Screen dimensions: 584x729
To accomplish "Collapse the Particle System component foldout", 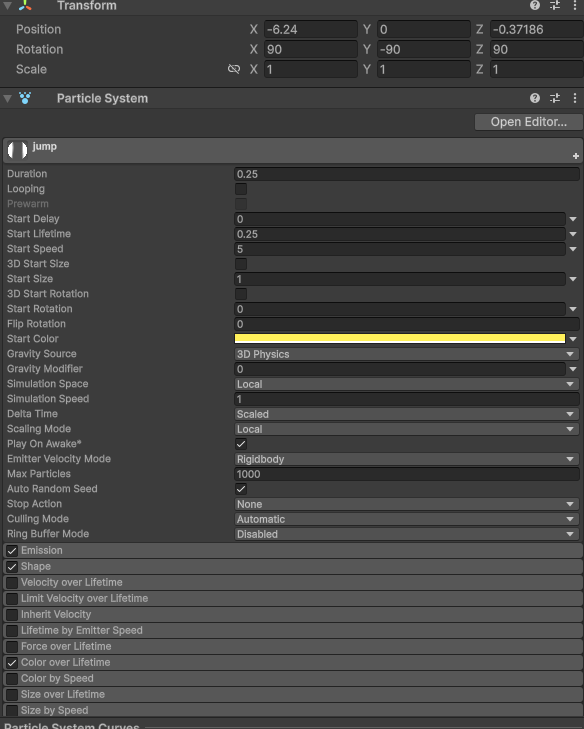I will (x=7, y=99).
